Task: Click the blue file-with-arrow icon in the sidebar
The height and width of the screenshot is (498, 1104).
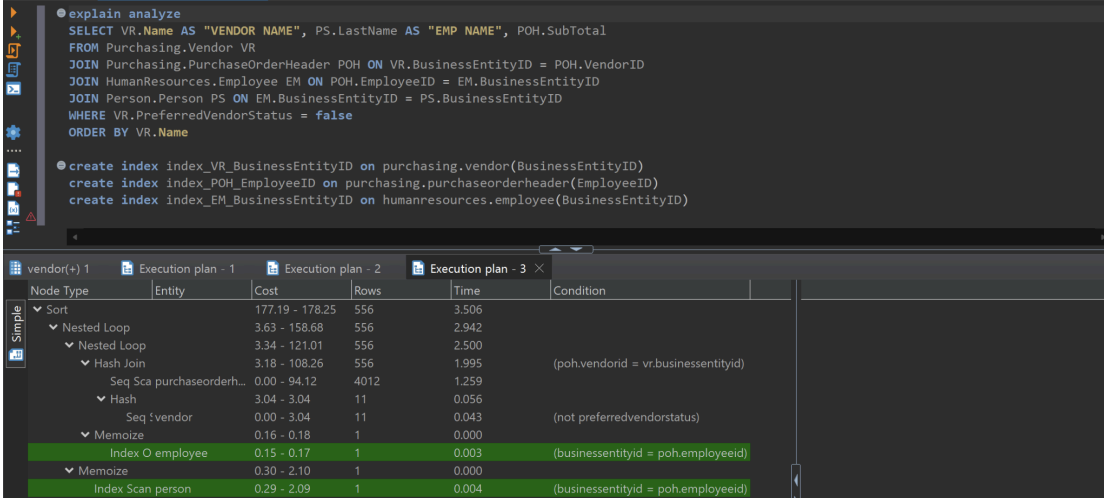Action: pyautogui.click(x=13, y=171)
